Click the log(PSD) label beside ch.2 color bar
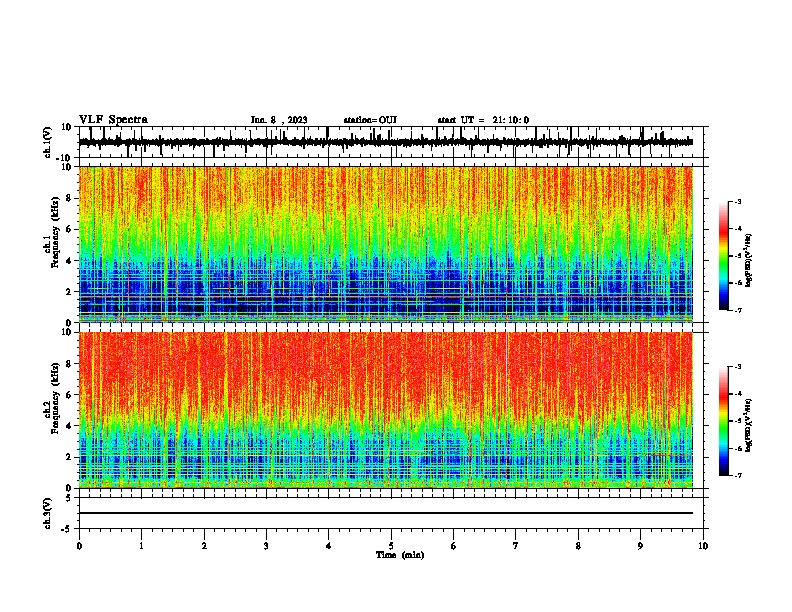Screen dimensions: 792x612 click(749, 426)
